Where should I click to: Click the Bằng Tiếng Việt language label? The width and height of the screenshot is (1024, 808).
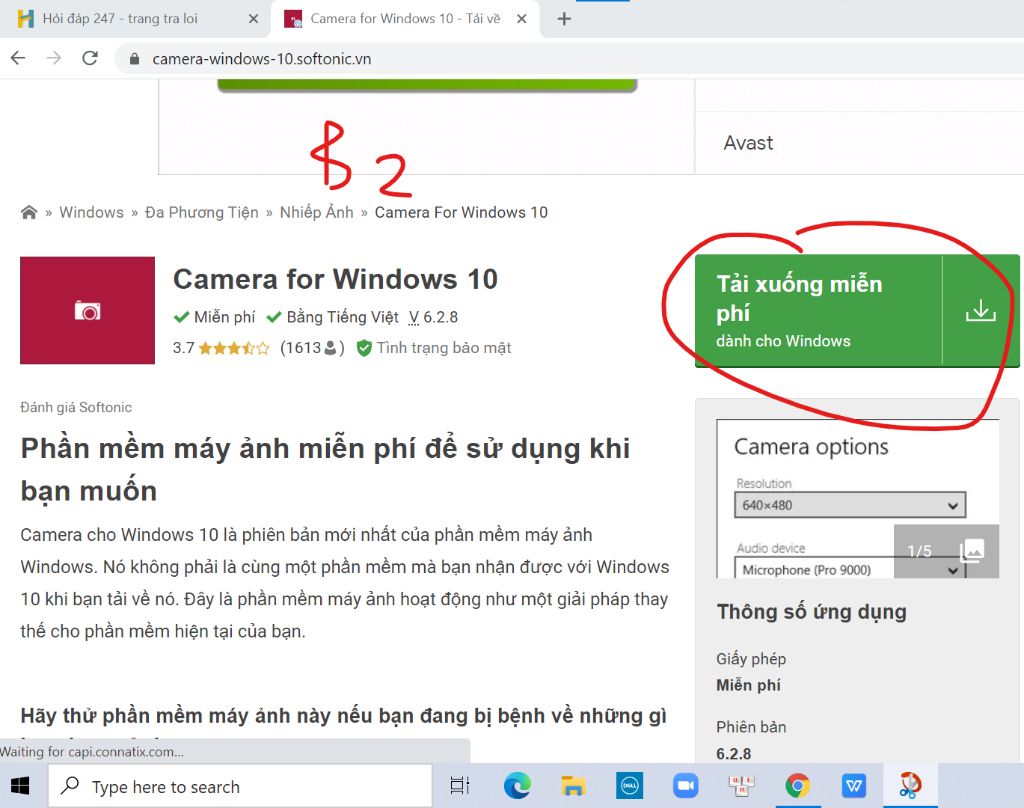click(x=333, y=317)
